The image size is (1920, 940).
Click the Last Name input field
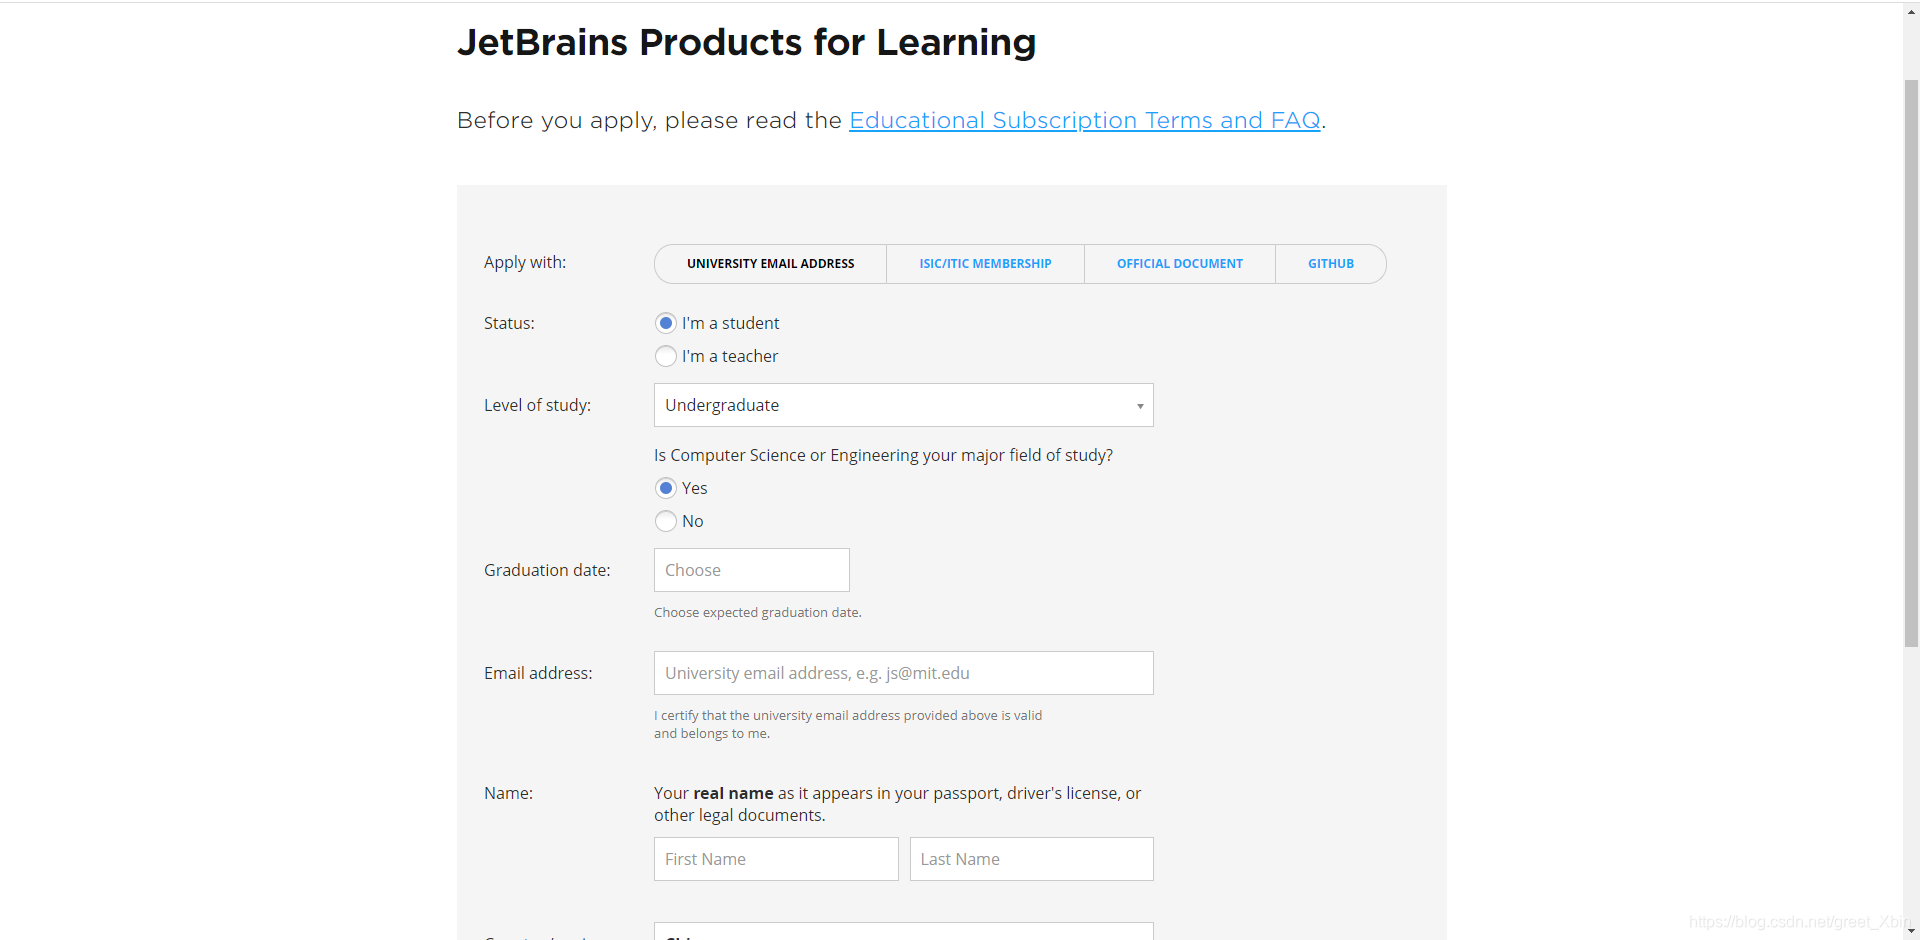(1032, 859)
